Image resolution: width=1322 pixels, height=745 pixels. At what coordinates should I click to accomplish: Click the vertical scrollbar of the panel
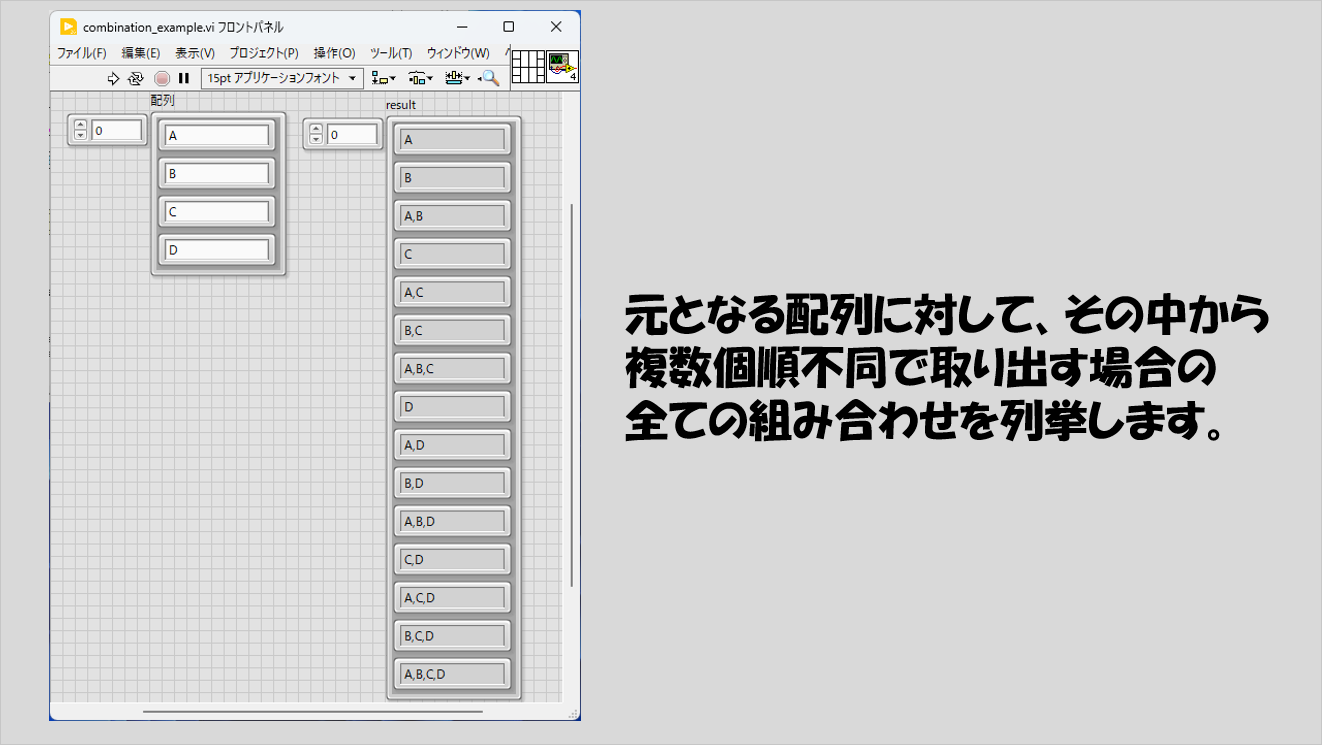click(572, 400)
